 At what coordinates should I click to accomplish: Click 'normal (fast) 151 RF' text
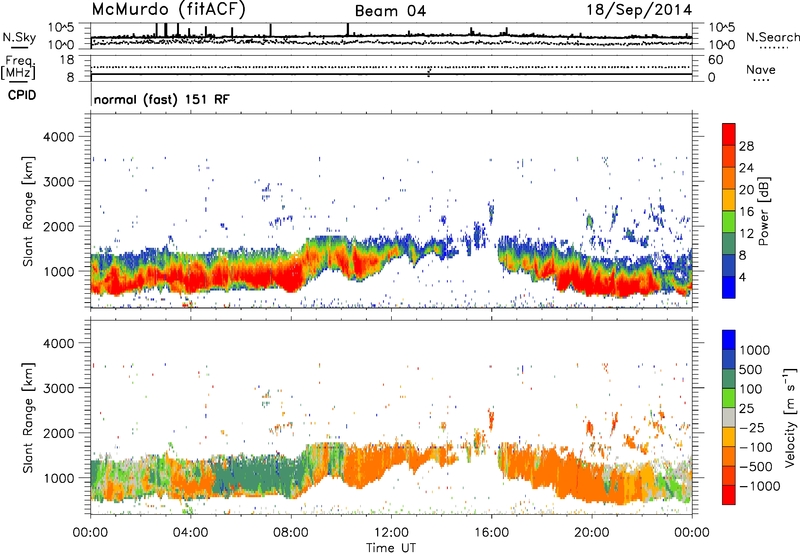pos(162,99)
